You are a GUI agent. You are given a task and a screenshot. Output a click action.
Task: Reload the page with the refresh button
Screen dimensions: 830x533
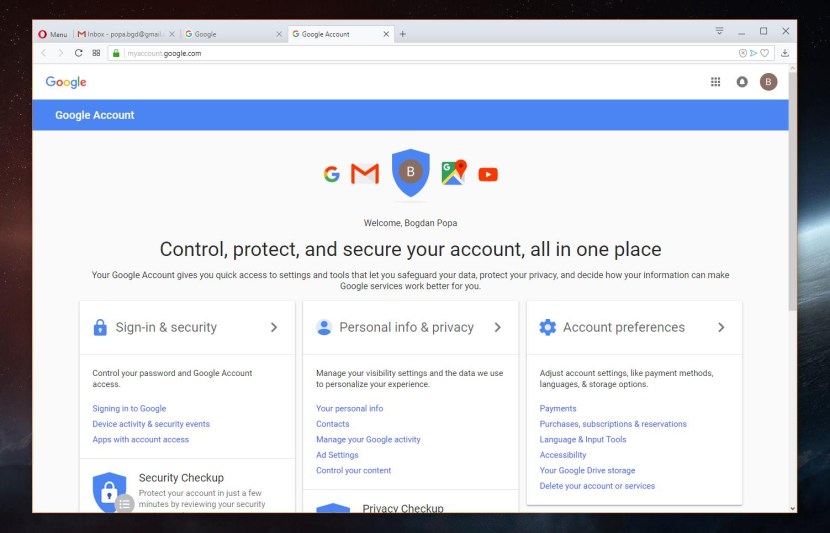click(x=78, y=53)
